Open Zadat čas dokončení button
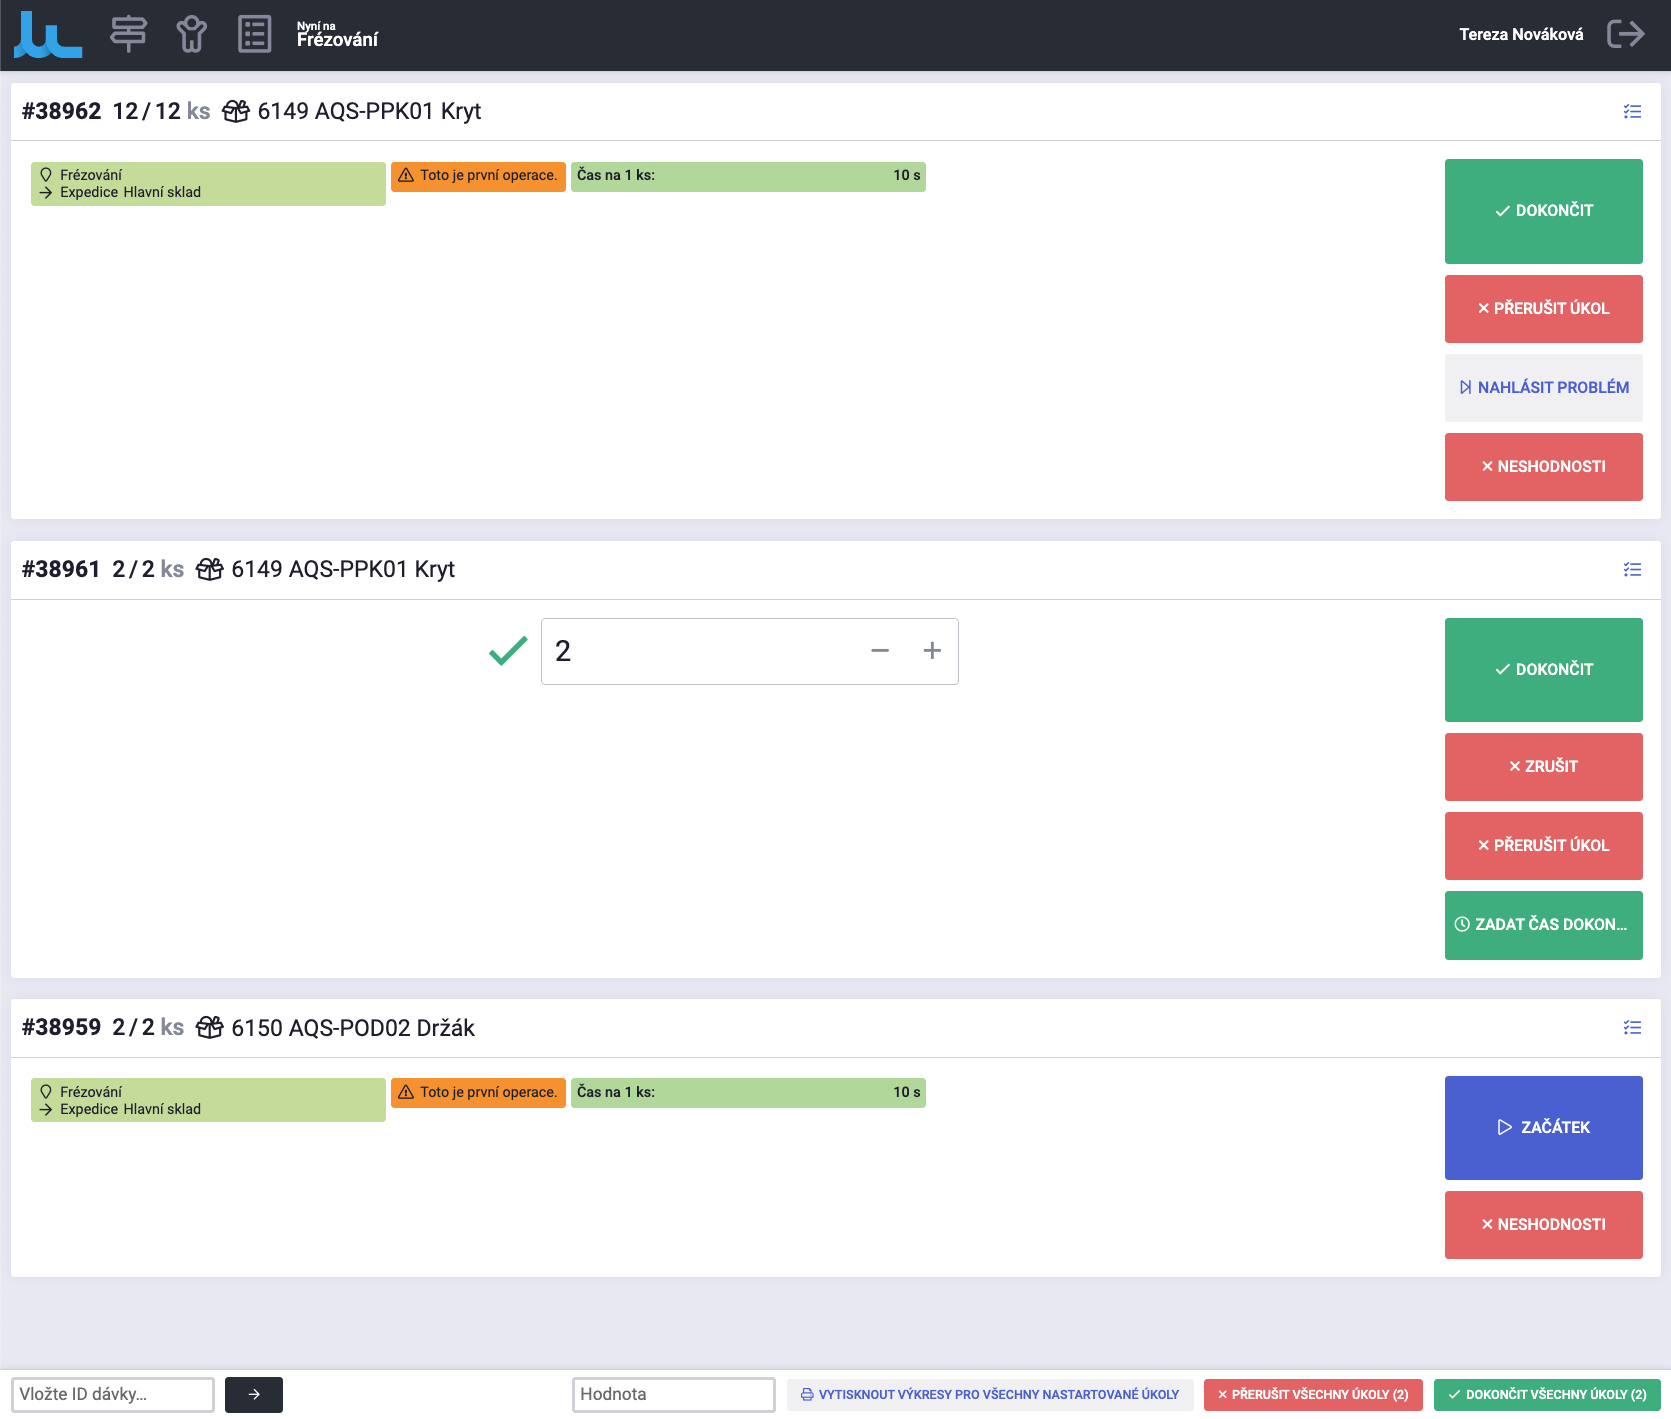Viewport: 1671px width, 1419px height. click(x=1543, y=925)
